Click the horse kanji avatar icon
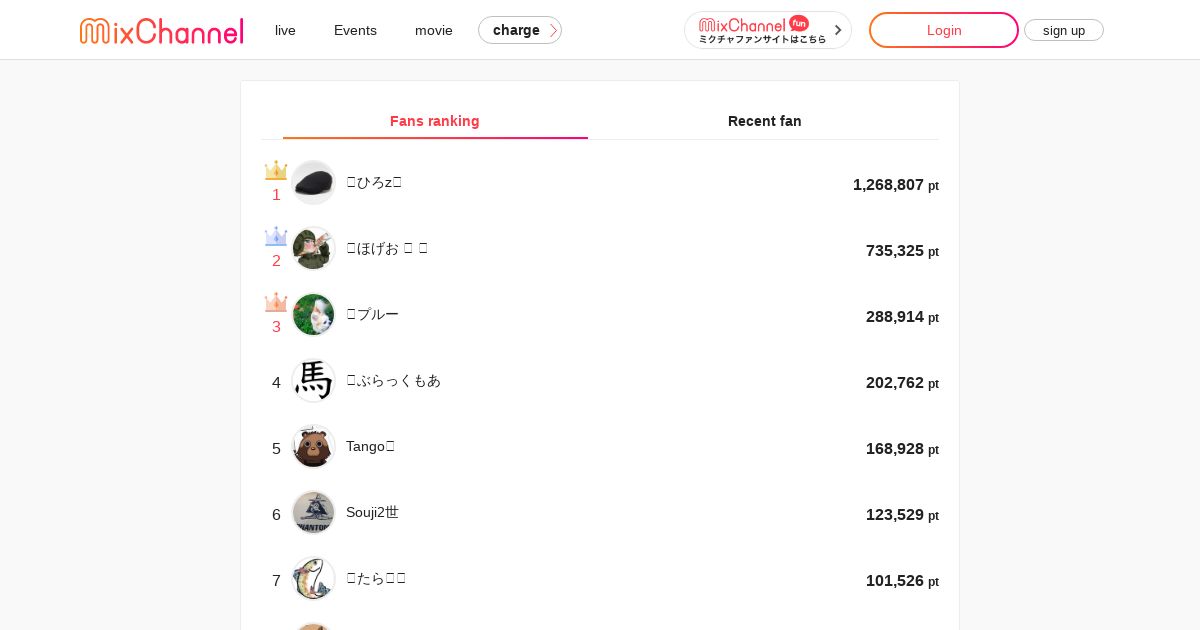The width and height of the screenshot is (1200, 630). [x=313, y=381]
